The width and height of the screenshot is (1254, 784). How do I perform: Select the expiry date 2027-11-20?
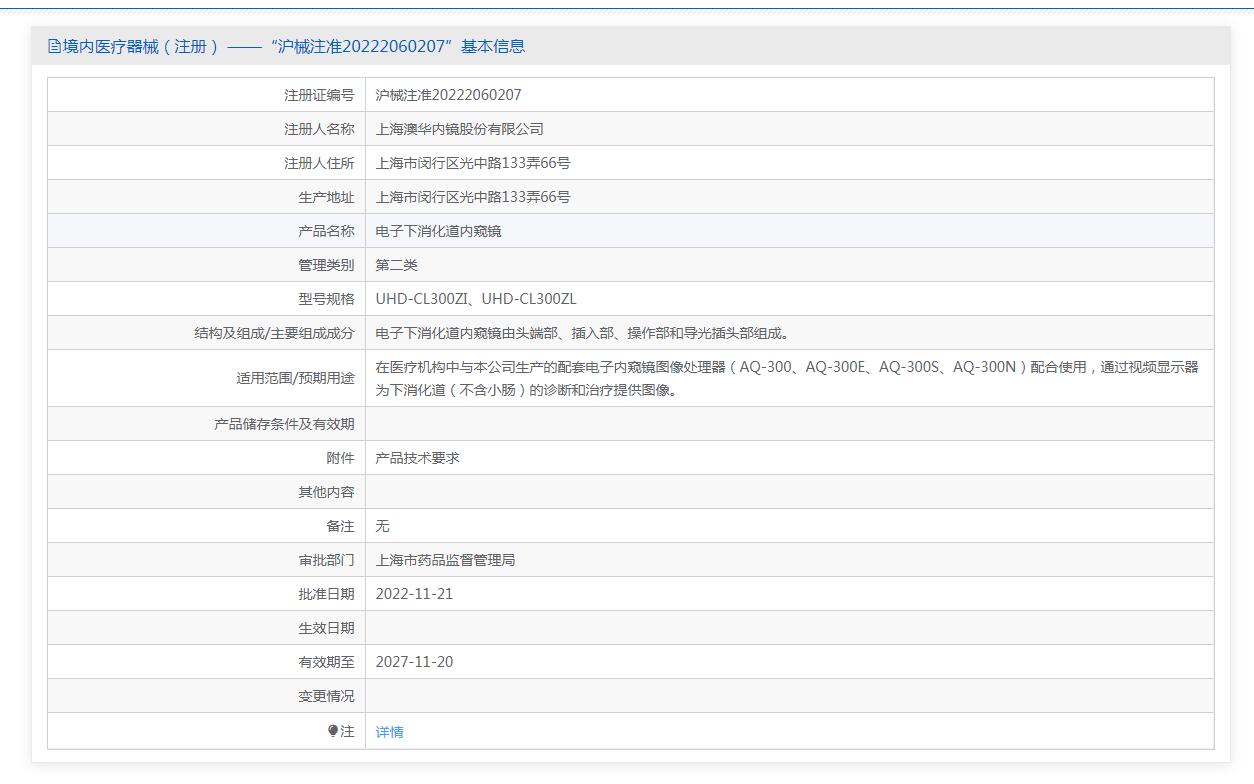tap(414, 662)
